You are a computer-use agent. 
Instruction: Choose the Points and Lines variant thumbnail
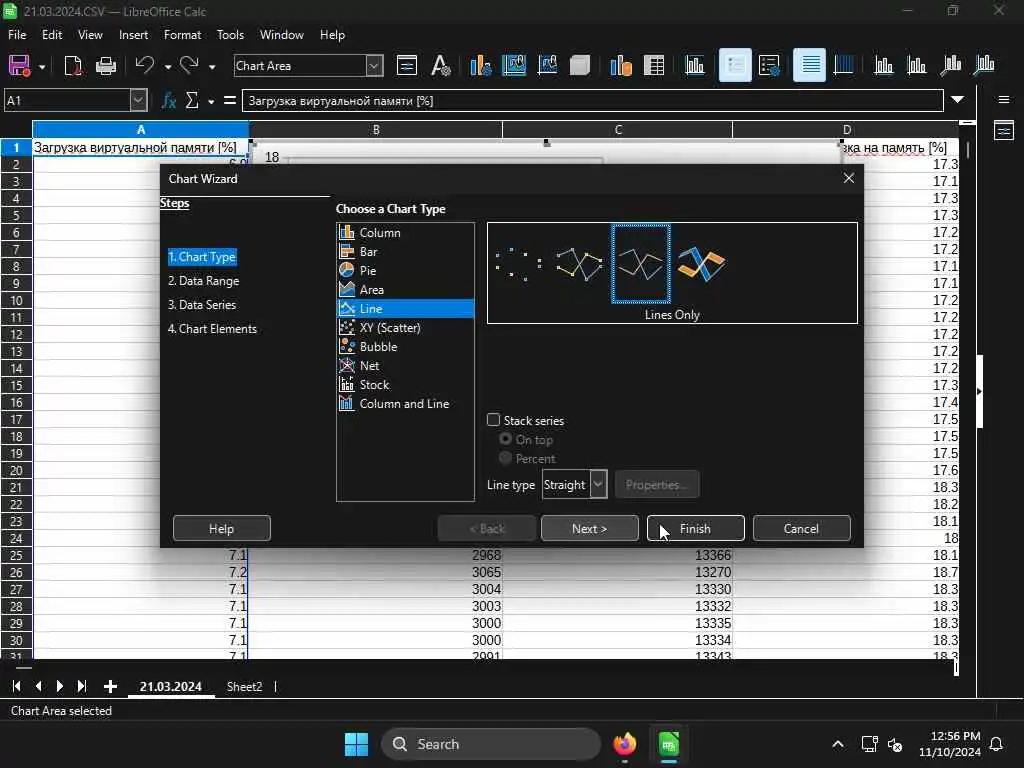[579, 264]
